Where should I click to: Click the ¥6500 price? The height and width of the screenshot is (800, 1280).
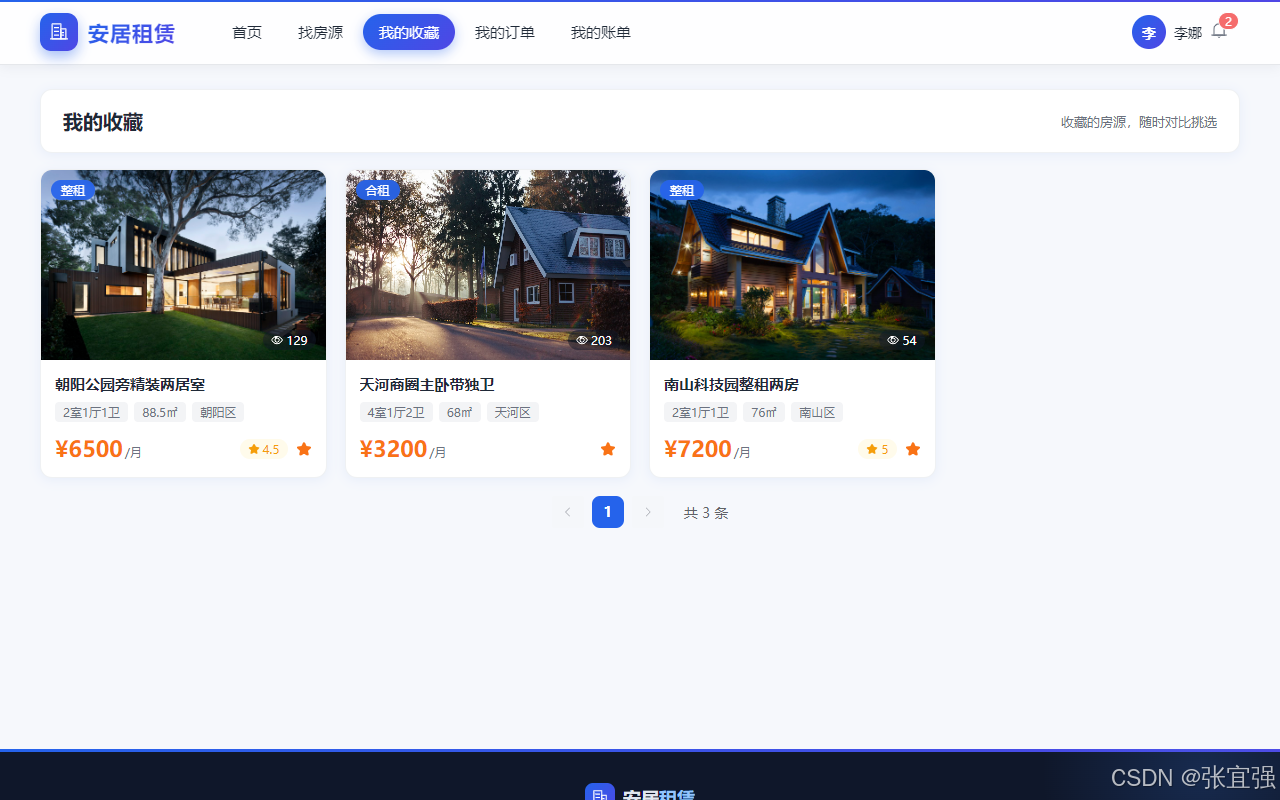(89, 449)
